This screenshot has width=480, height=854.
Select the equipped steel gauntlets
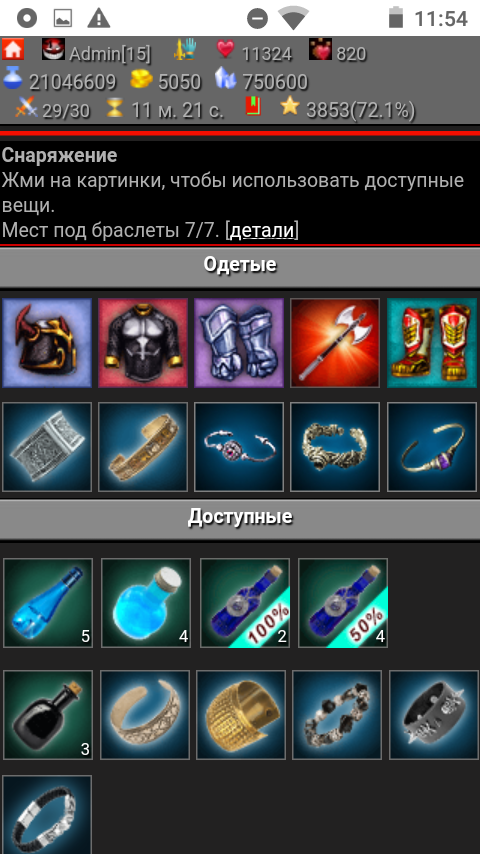(239, 343)
